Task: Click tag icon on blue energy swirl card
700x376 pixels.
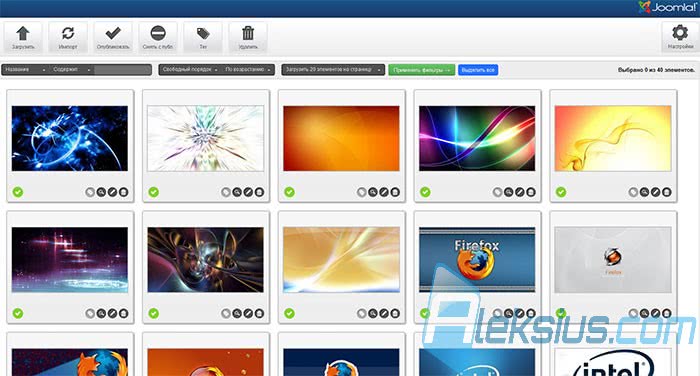Action: click(x=90, y=192)
